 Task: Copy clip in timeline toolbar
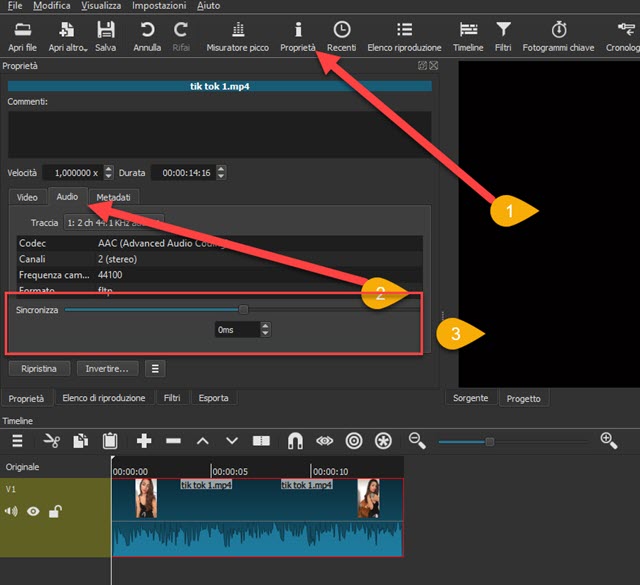80,441
